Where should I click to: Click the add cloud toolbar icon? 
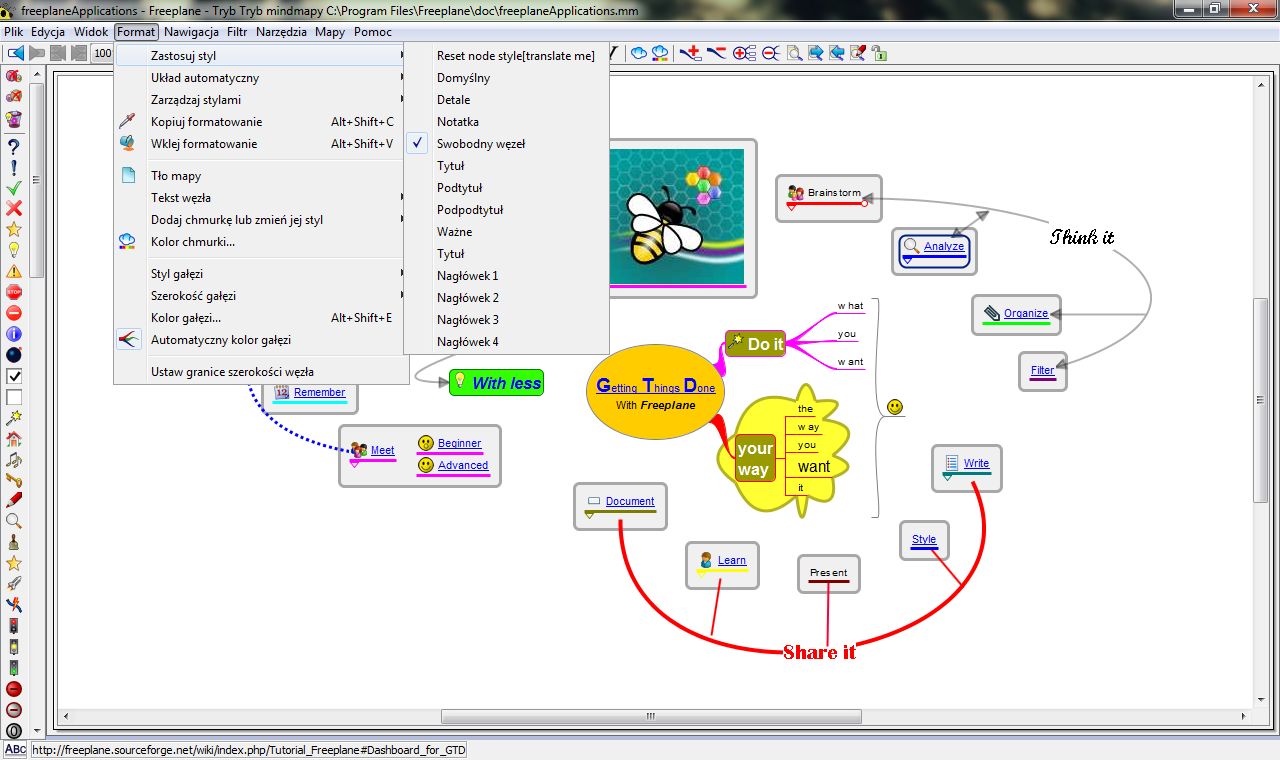point(639,53)
